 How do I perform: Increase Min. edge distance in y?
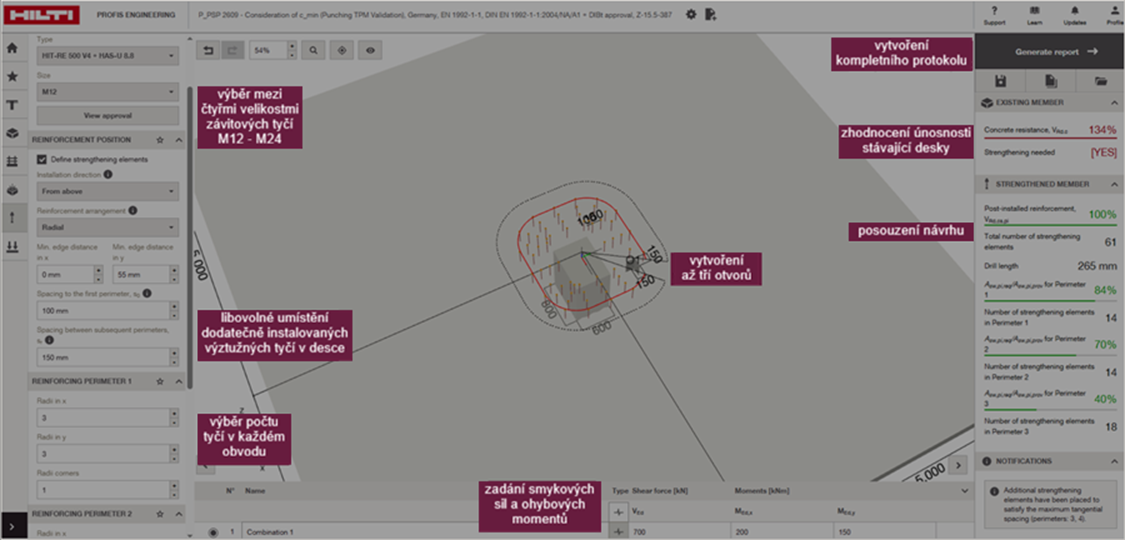(x=174, y=270)
